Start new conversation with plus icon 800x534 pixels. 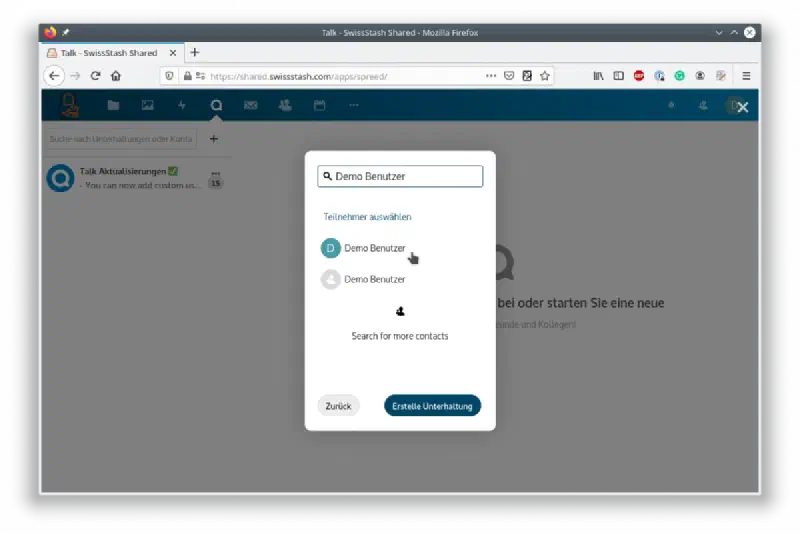214,139
